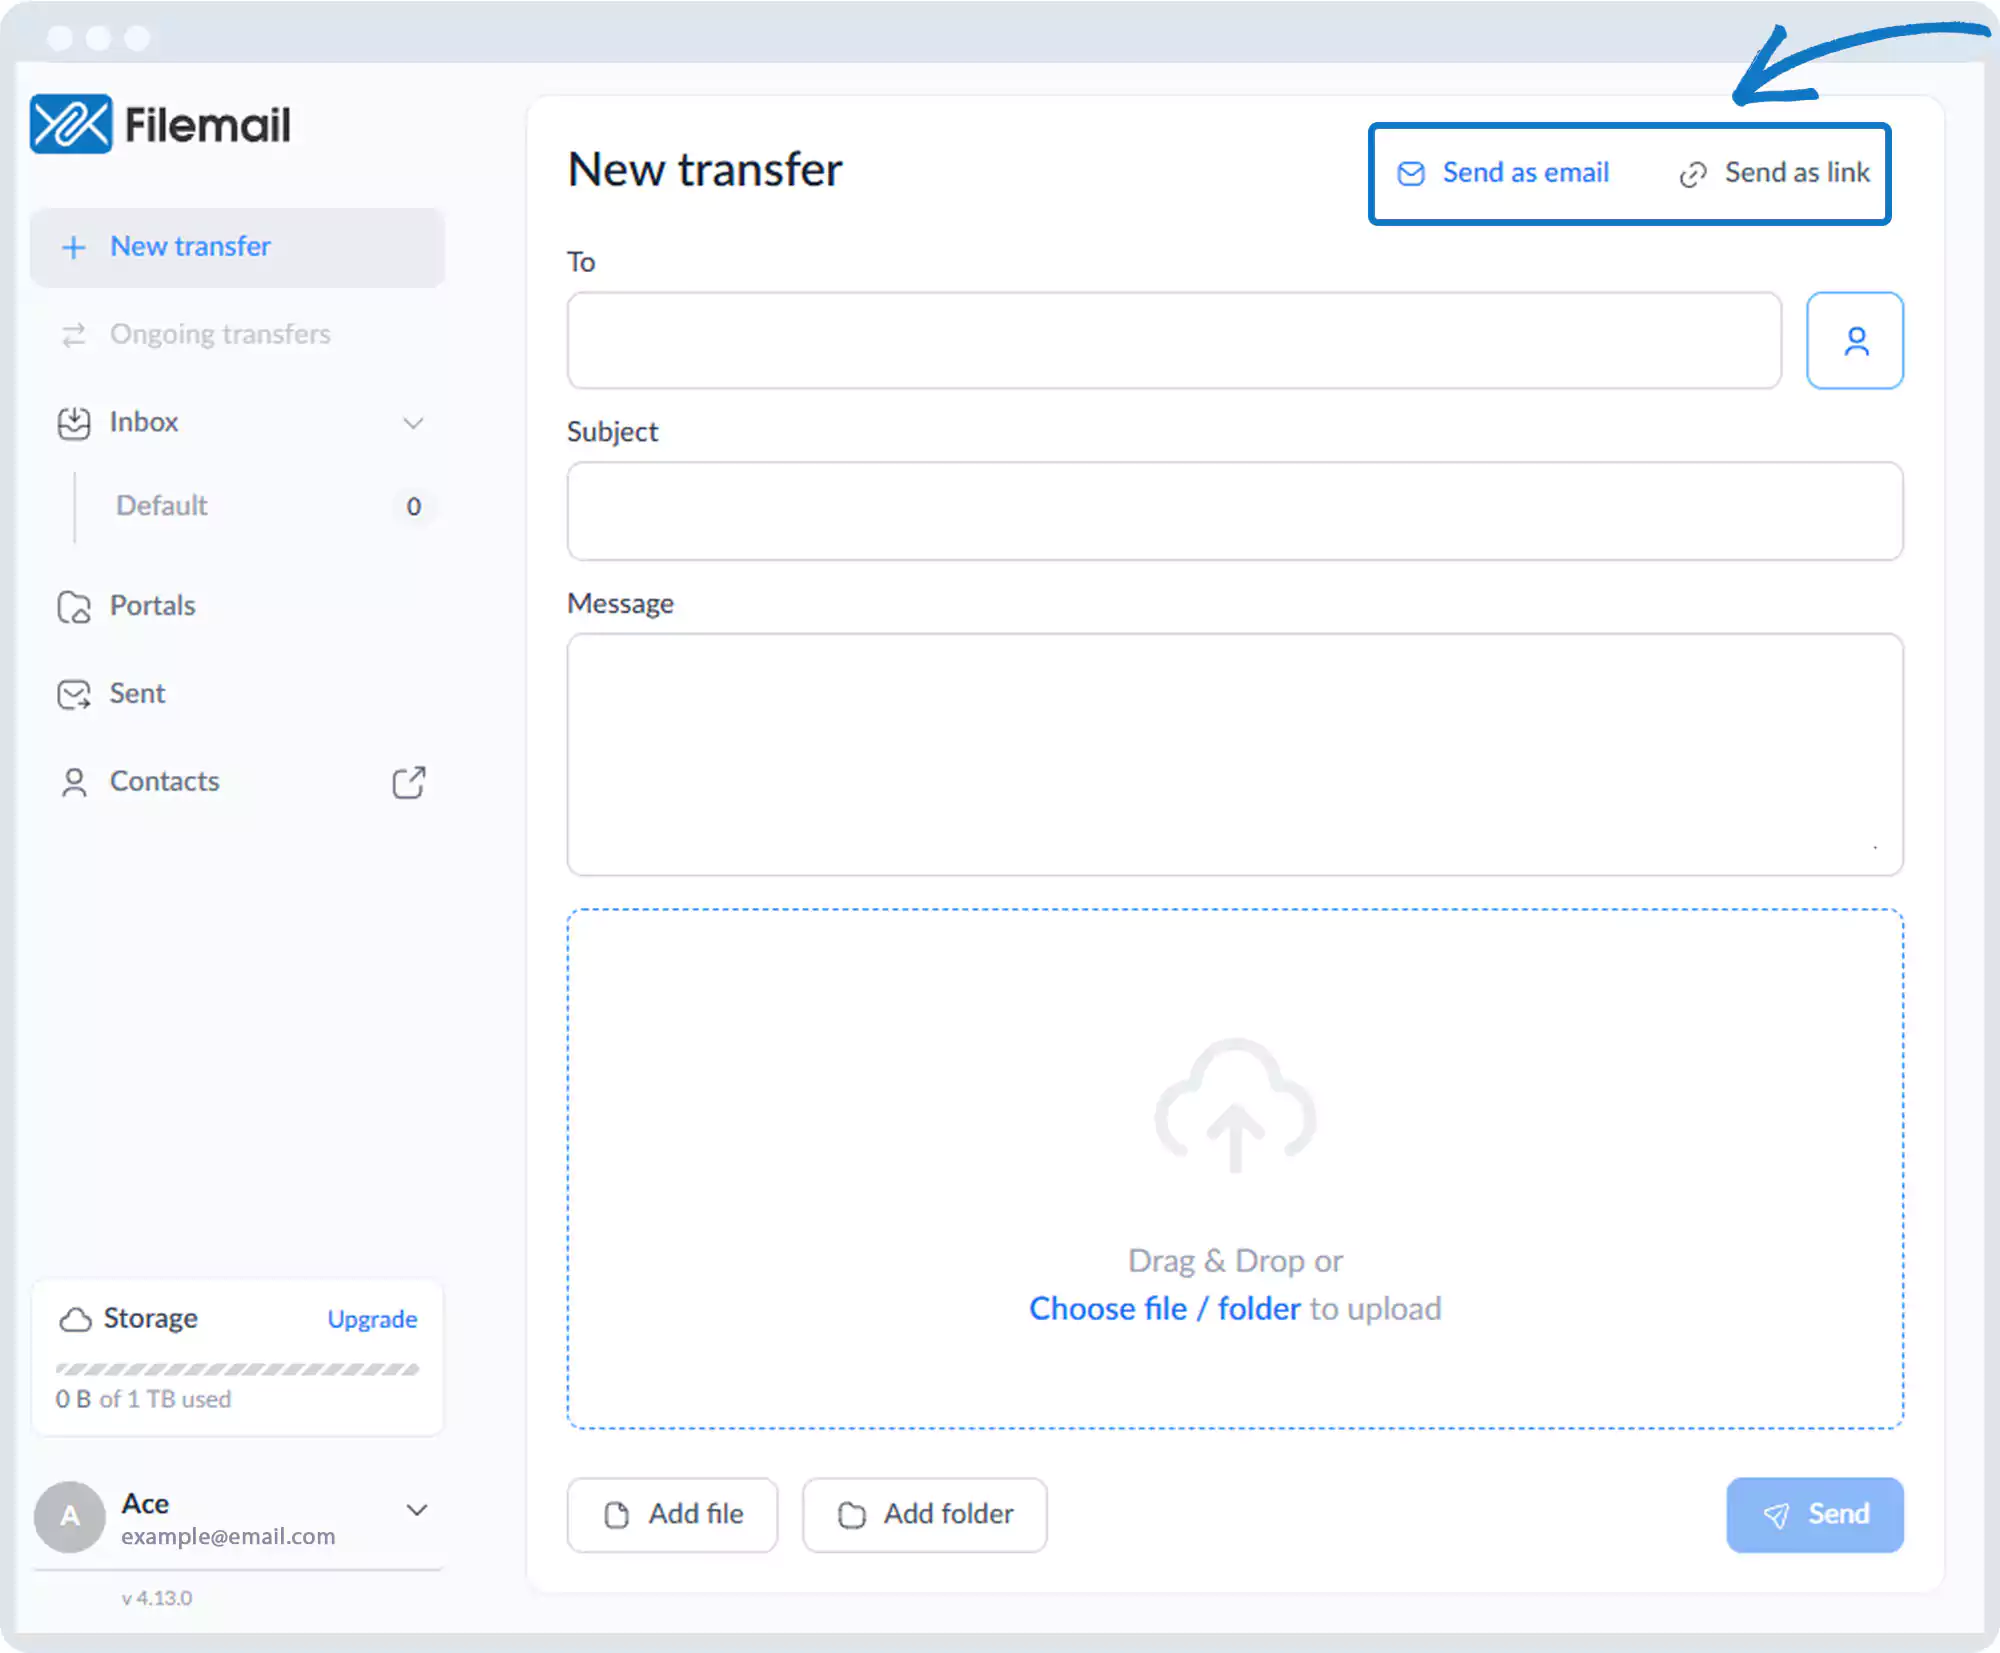Switch to Send as email mode
2000x1653 pixels.
pyautogui.click(x=1504, y=173)
